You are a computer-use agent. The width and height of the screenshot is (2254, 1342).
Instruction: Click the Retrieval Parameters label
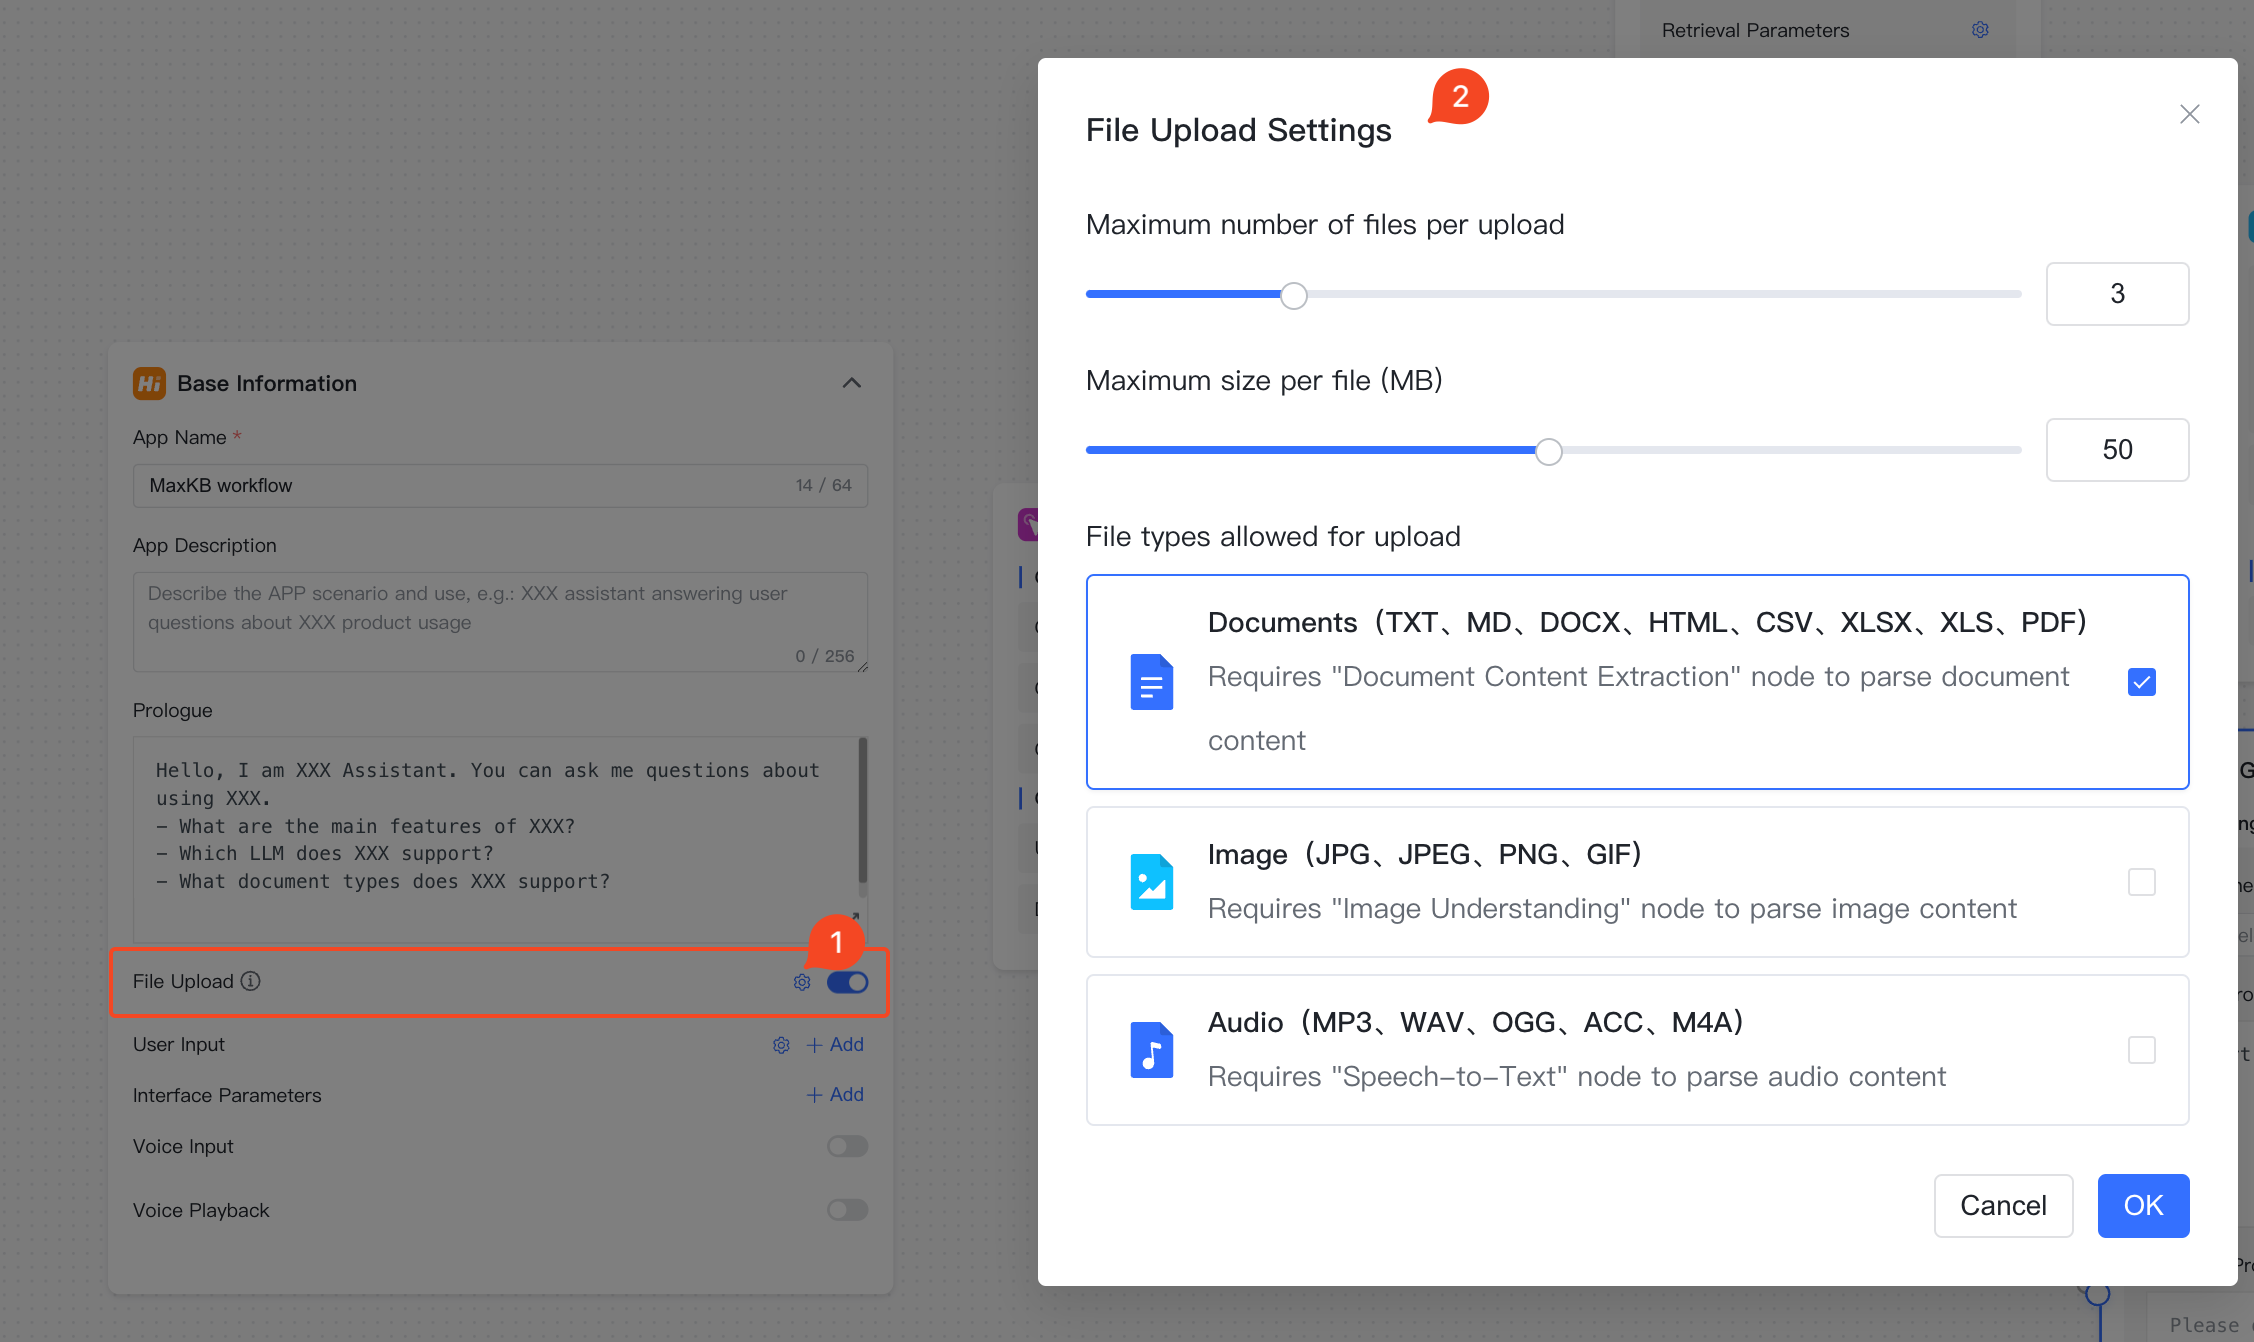click(1755, 30)
